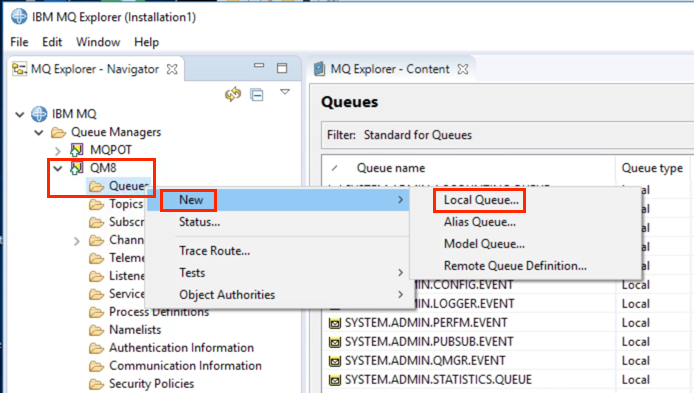Screen dimensions: 694x393
Task: Click the queue icon beside SYSTEM.ADMIN.PERFM.EVENT
Action: (335, 324)
